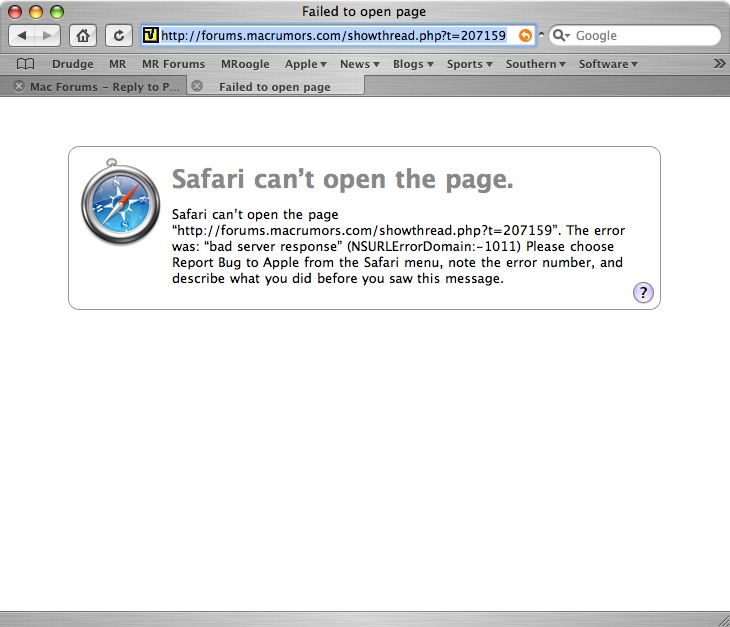Open the MRoogle bookmark
The image size is (730, 627).
pyautogui.click(x=245, y=64)
